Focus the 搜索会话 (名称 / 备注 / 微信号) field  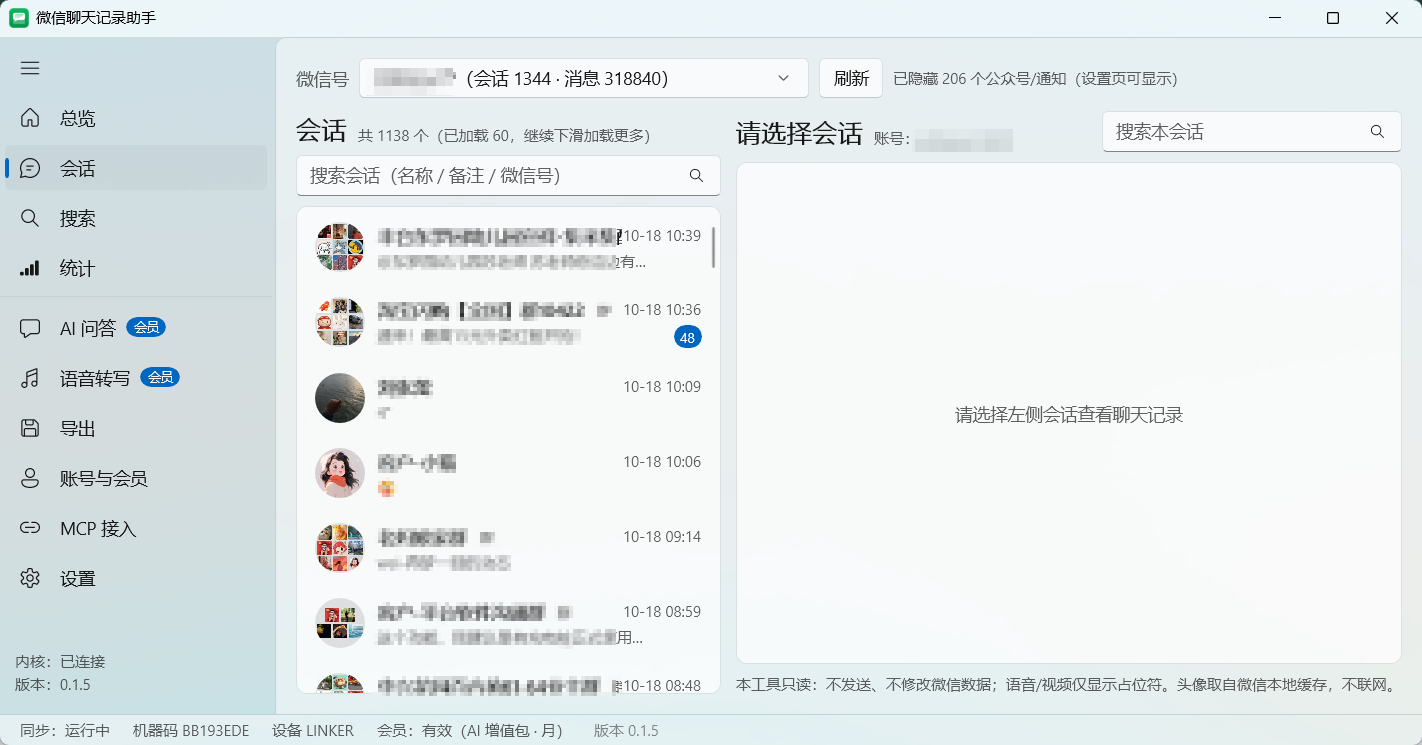508,176
